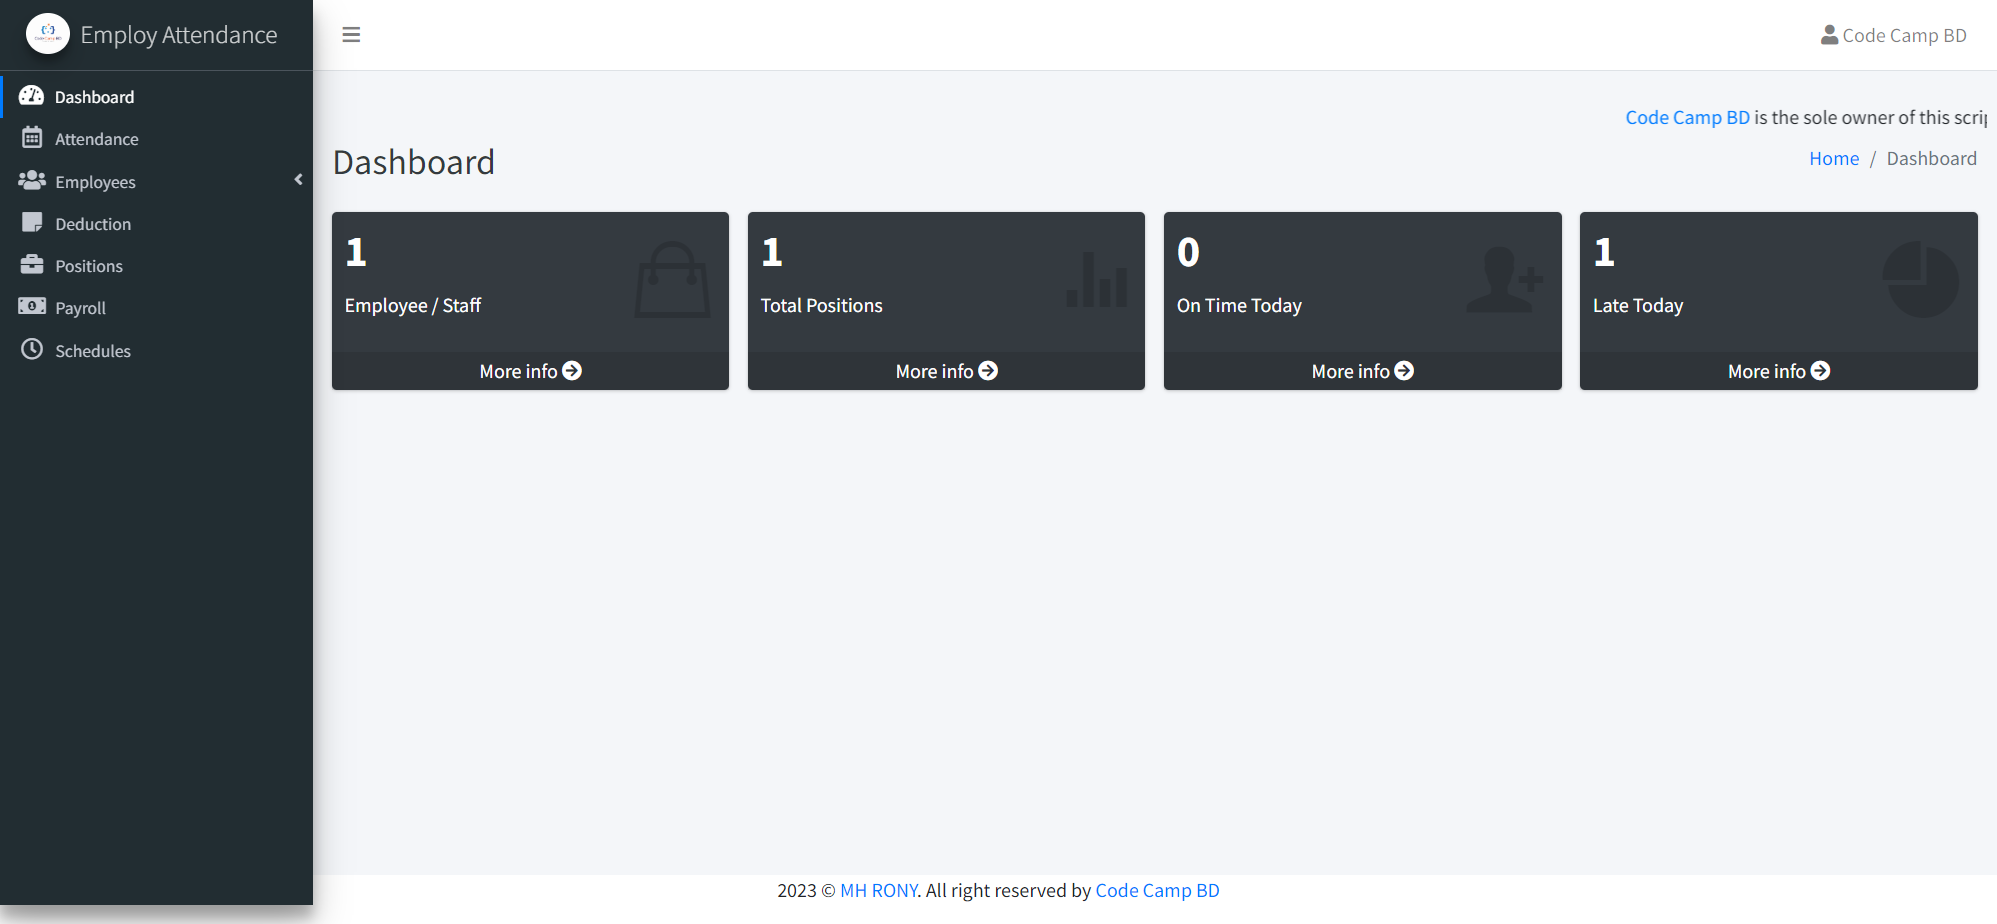Screen dimensions: 1997x924
Task: Click the Positions briefcase icon
Action: [x=31, y=265]
